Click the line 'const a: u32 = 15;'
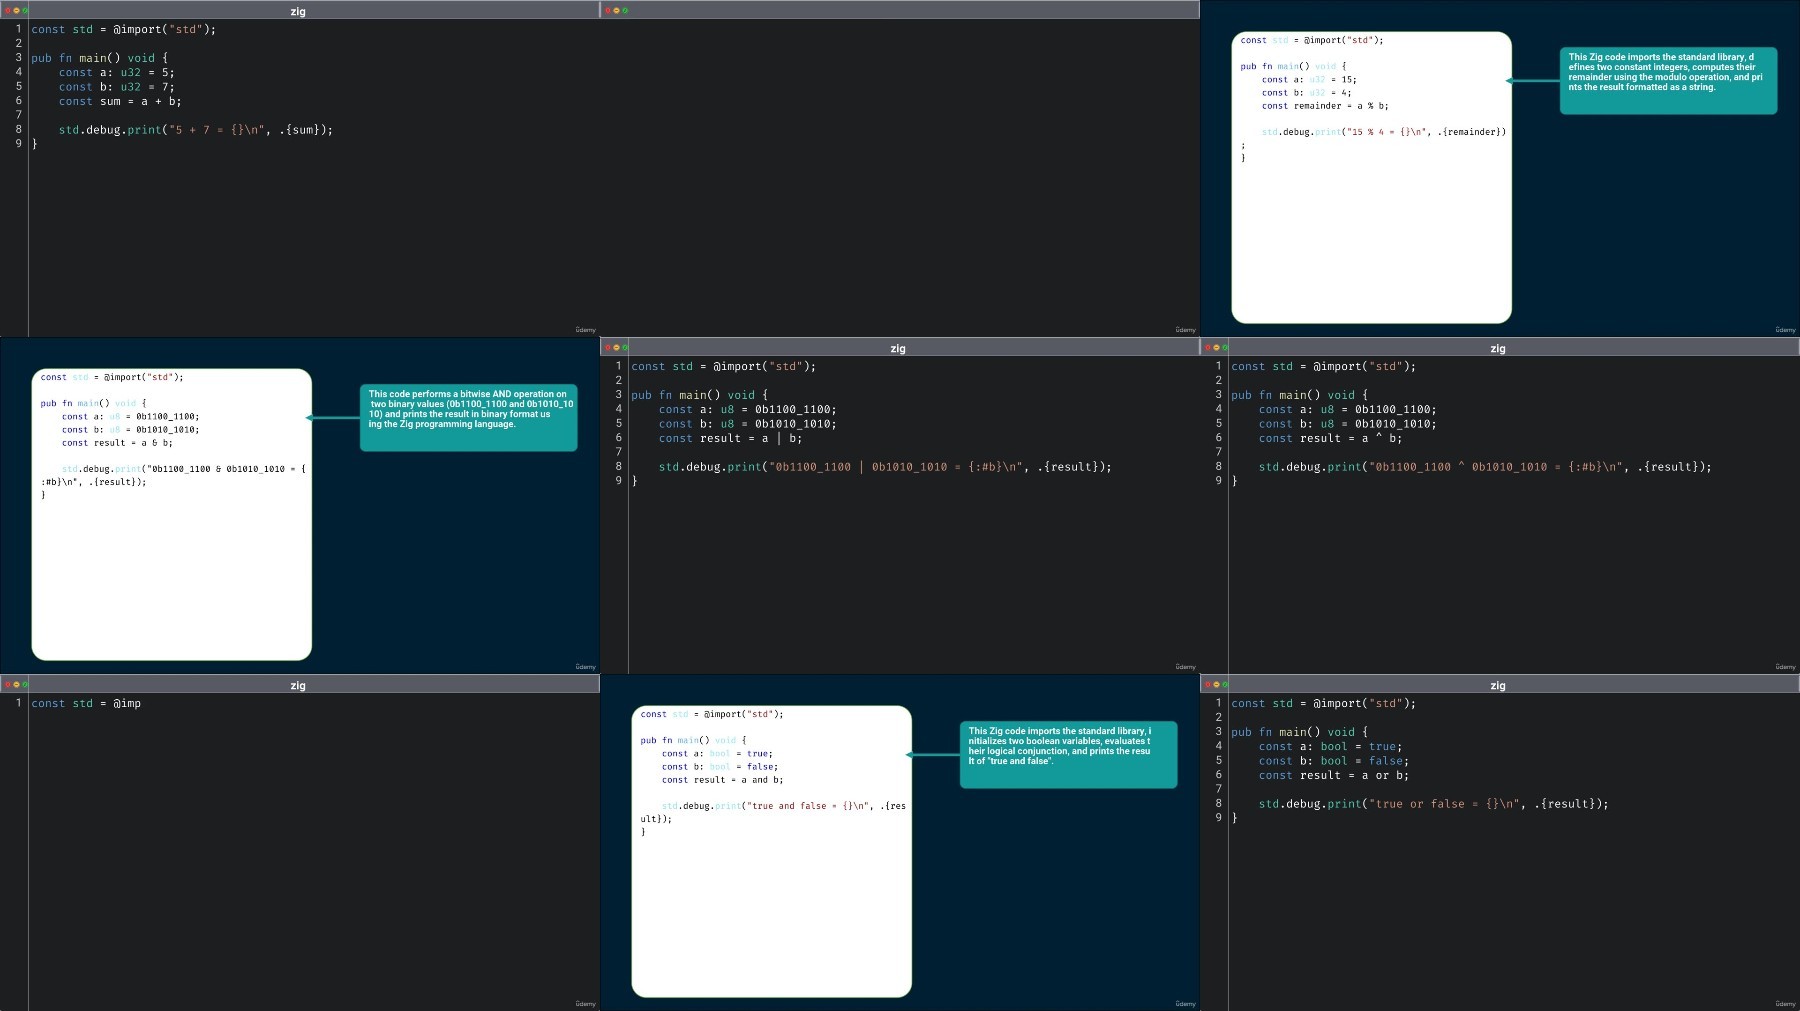Image resolution: width=1800 pixels, height=1011 pixels. tap(1309, 79)
